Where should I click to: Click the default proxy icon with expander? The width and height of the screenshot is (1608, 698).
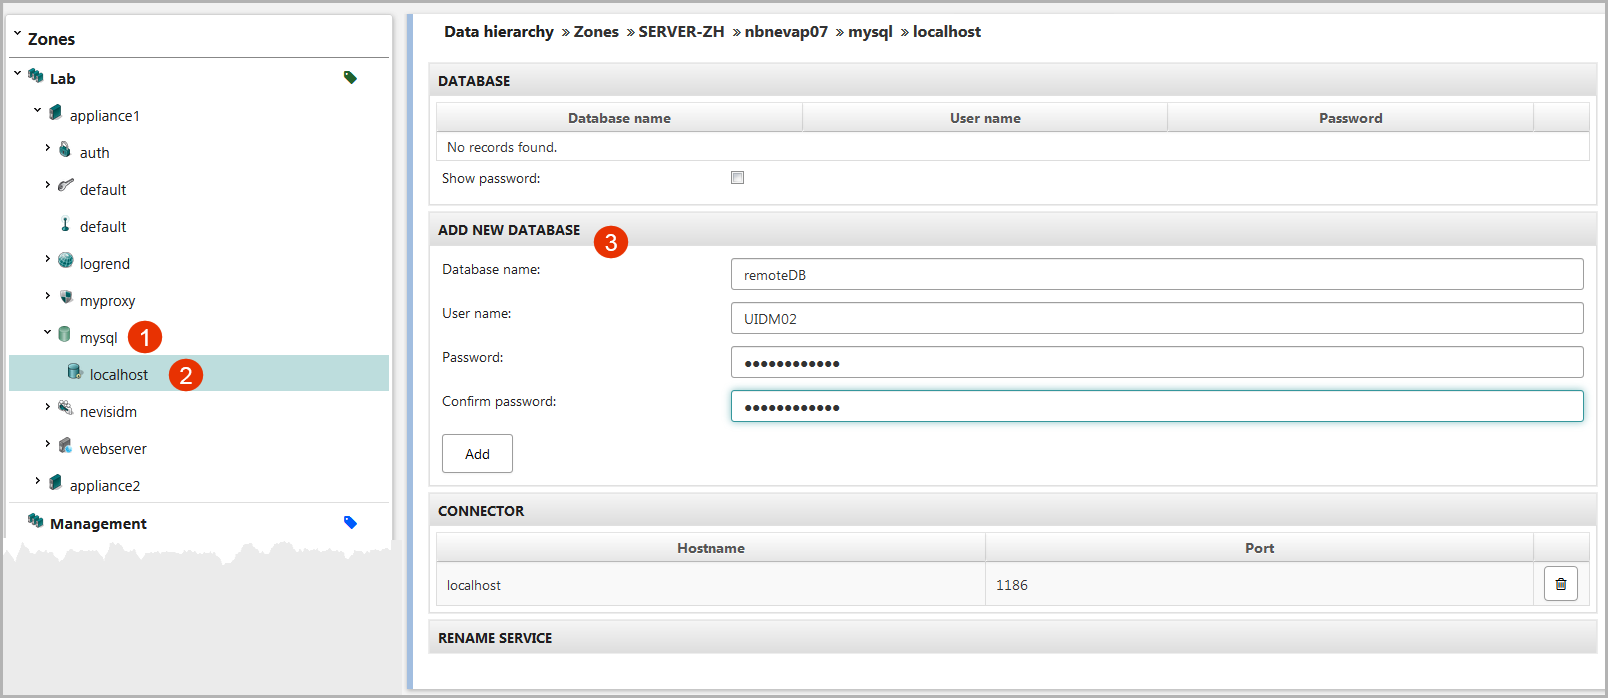tap(66, 186)
